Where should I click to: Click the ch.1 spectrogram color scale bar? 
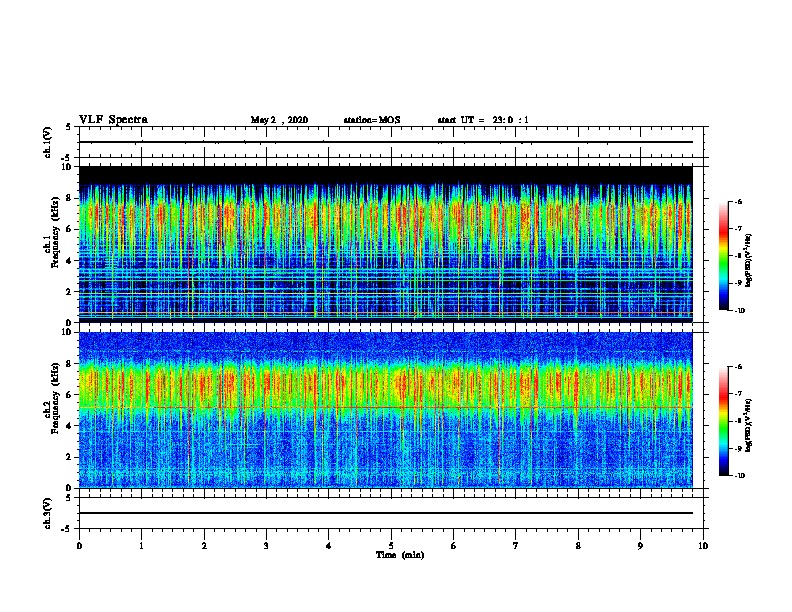pyautogui.click(x=723, y=256)
